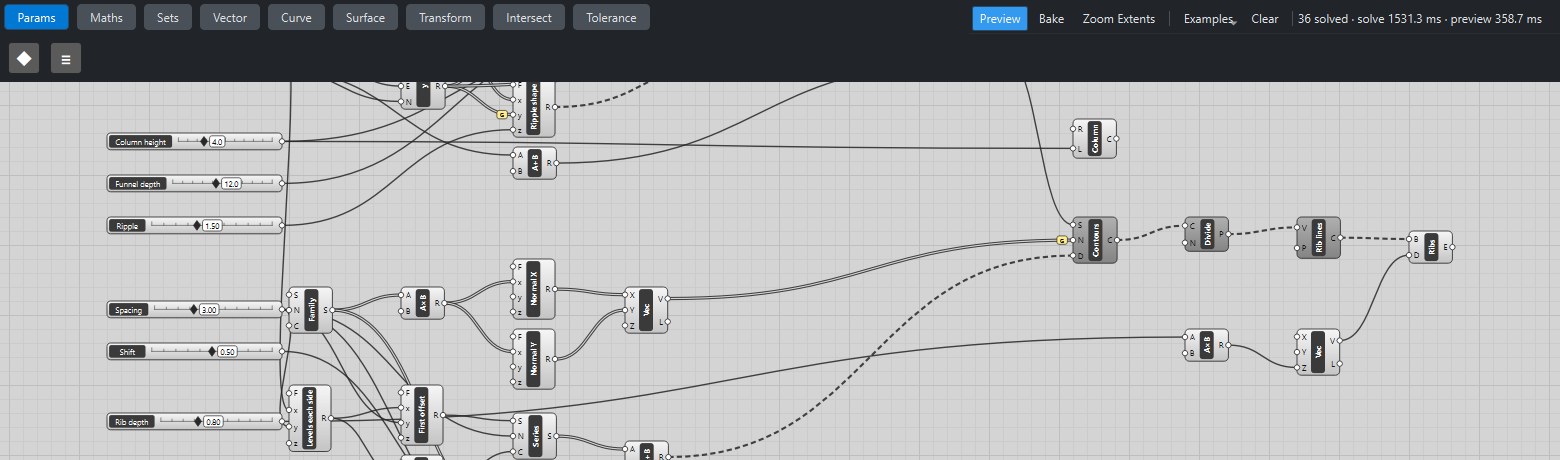Open the Maths tab
This screenshot has height=460, width=1560.
106,17
